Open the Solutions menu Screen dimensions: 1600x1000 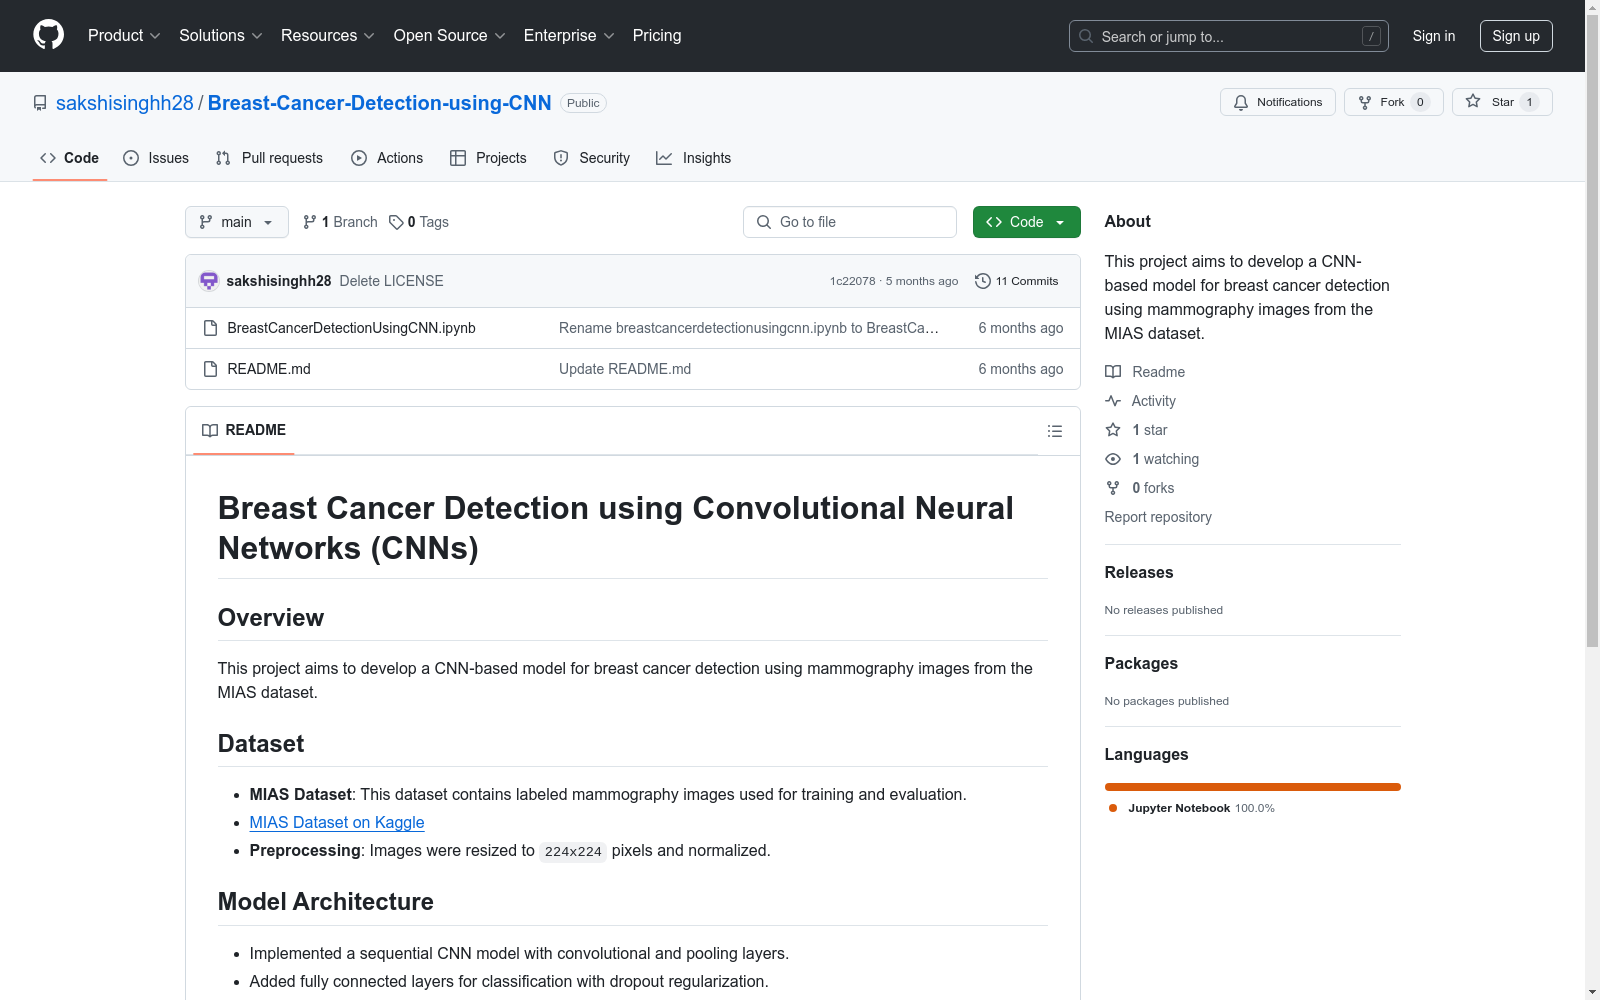coord(220,35)
